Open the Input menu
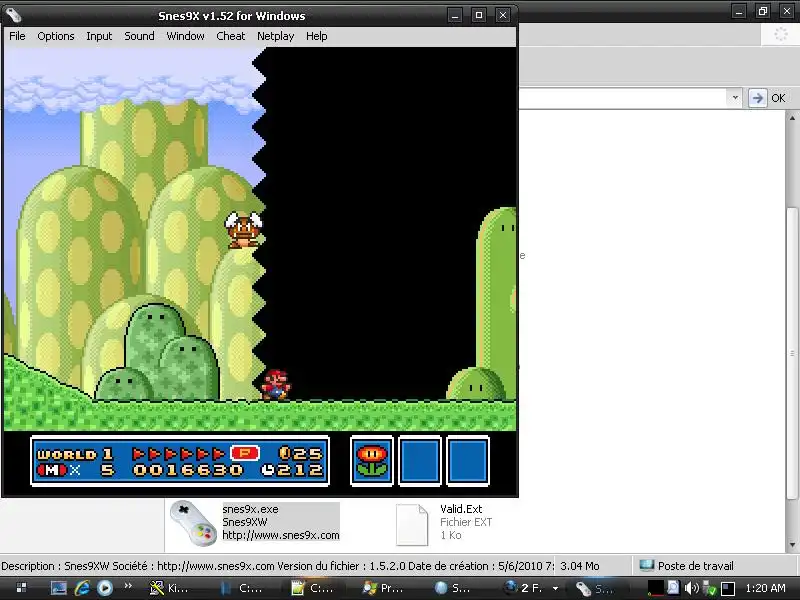 pyautogui.click(x=99, y=36)
